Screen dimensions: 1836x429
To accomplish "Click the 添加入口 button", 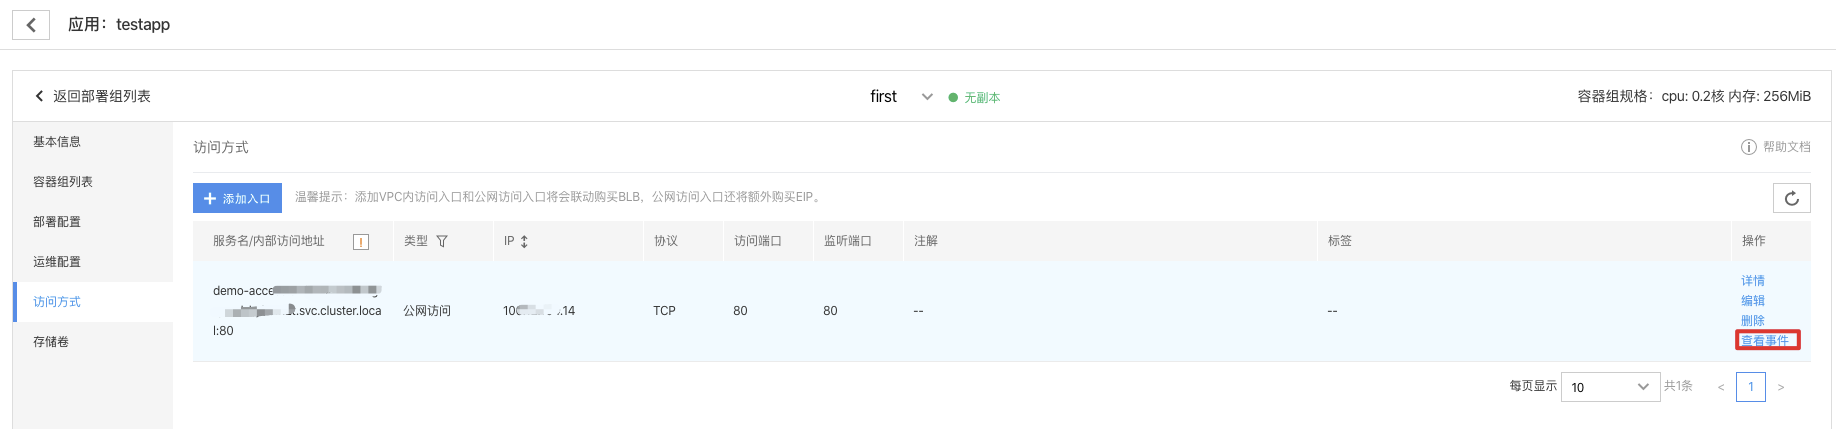I will pyautogui.click(x=237, y=198).
